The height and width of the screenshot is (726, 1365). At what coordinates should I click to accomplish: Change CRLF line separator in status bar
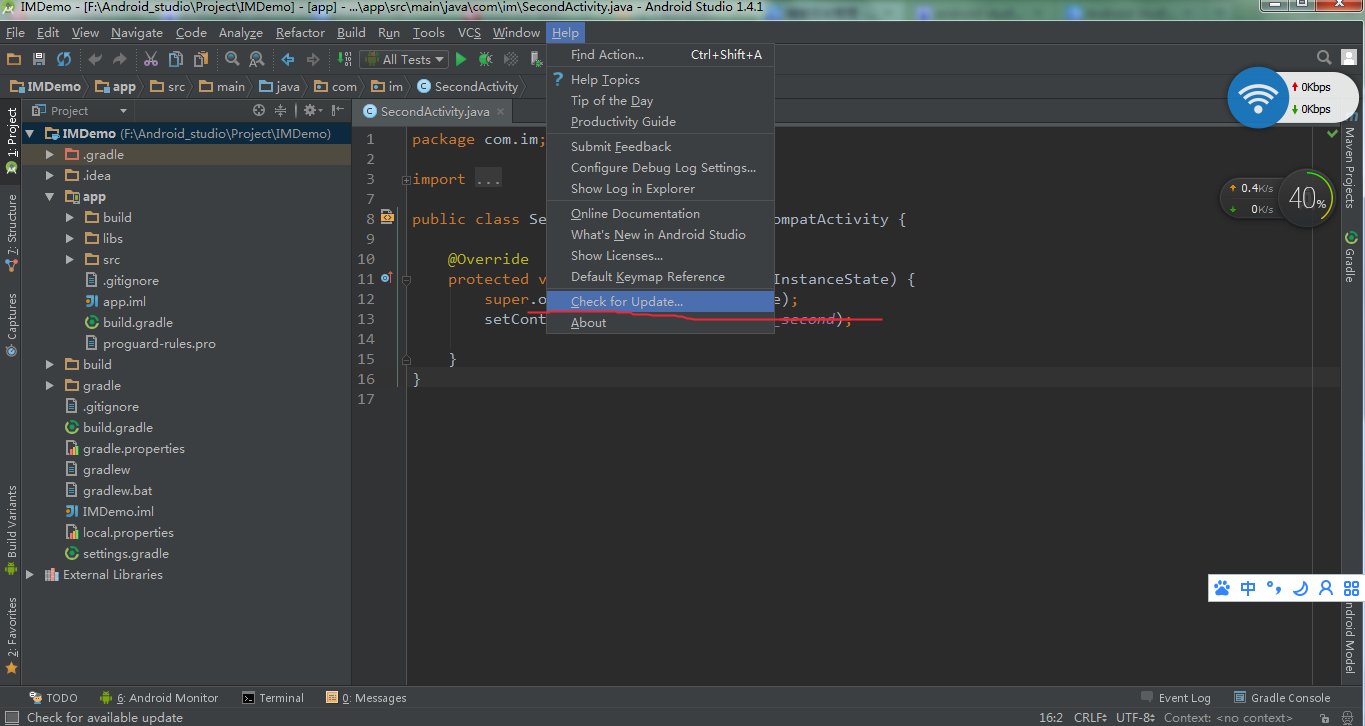[1088, 717]
